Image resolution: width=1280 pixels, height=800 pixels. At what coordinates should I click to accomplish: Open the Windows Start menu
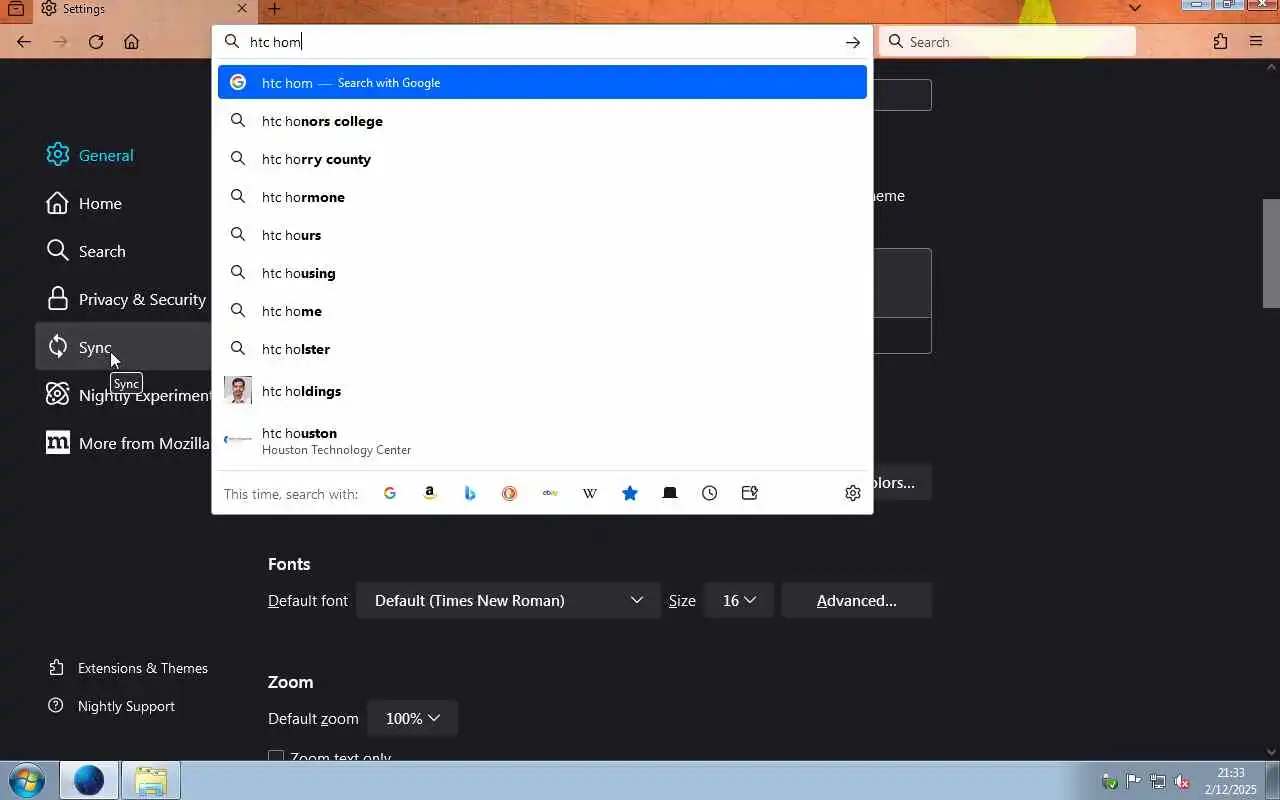click(27, 780)
